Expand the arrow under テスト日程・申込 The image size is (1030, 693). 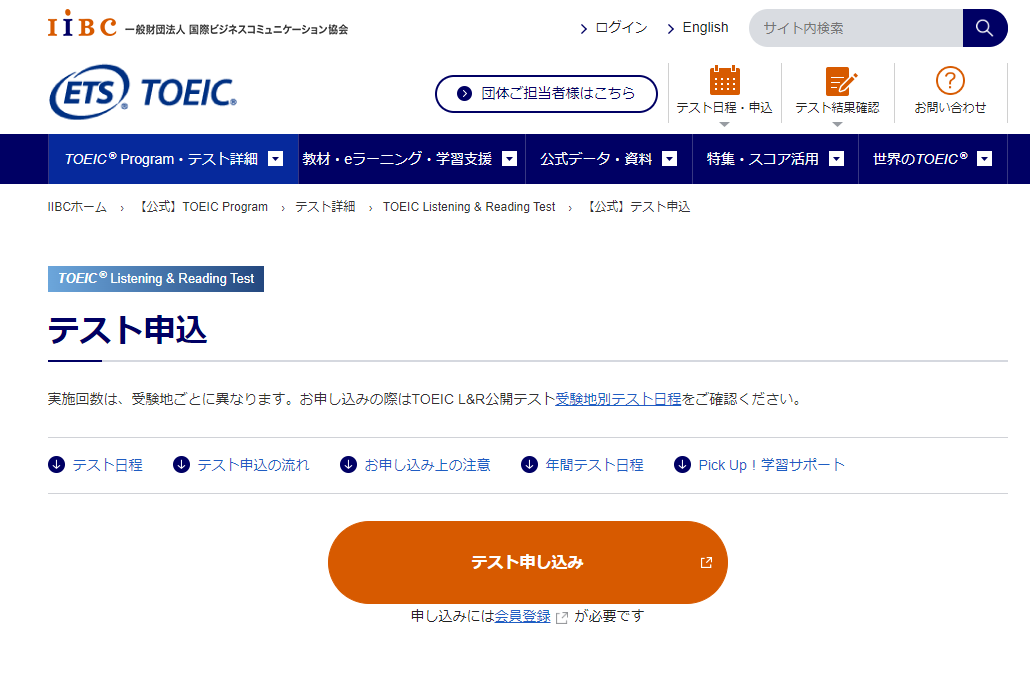[x=725, y=124]
